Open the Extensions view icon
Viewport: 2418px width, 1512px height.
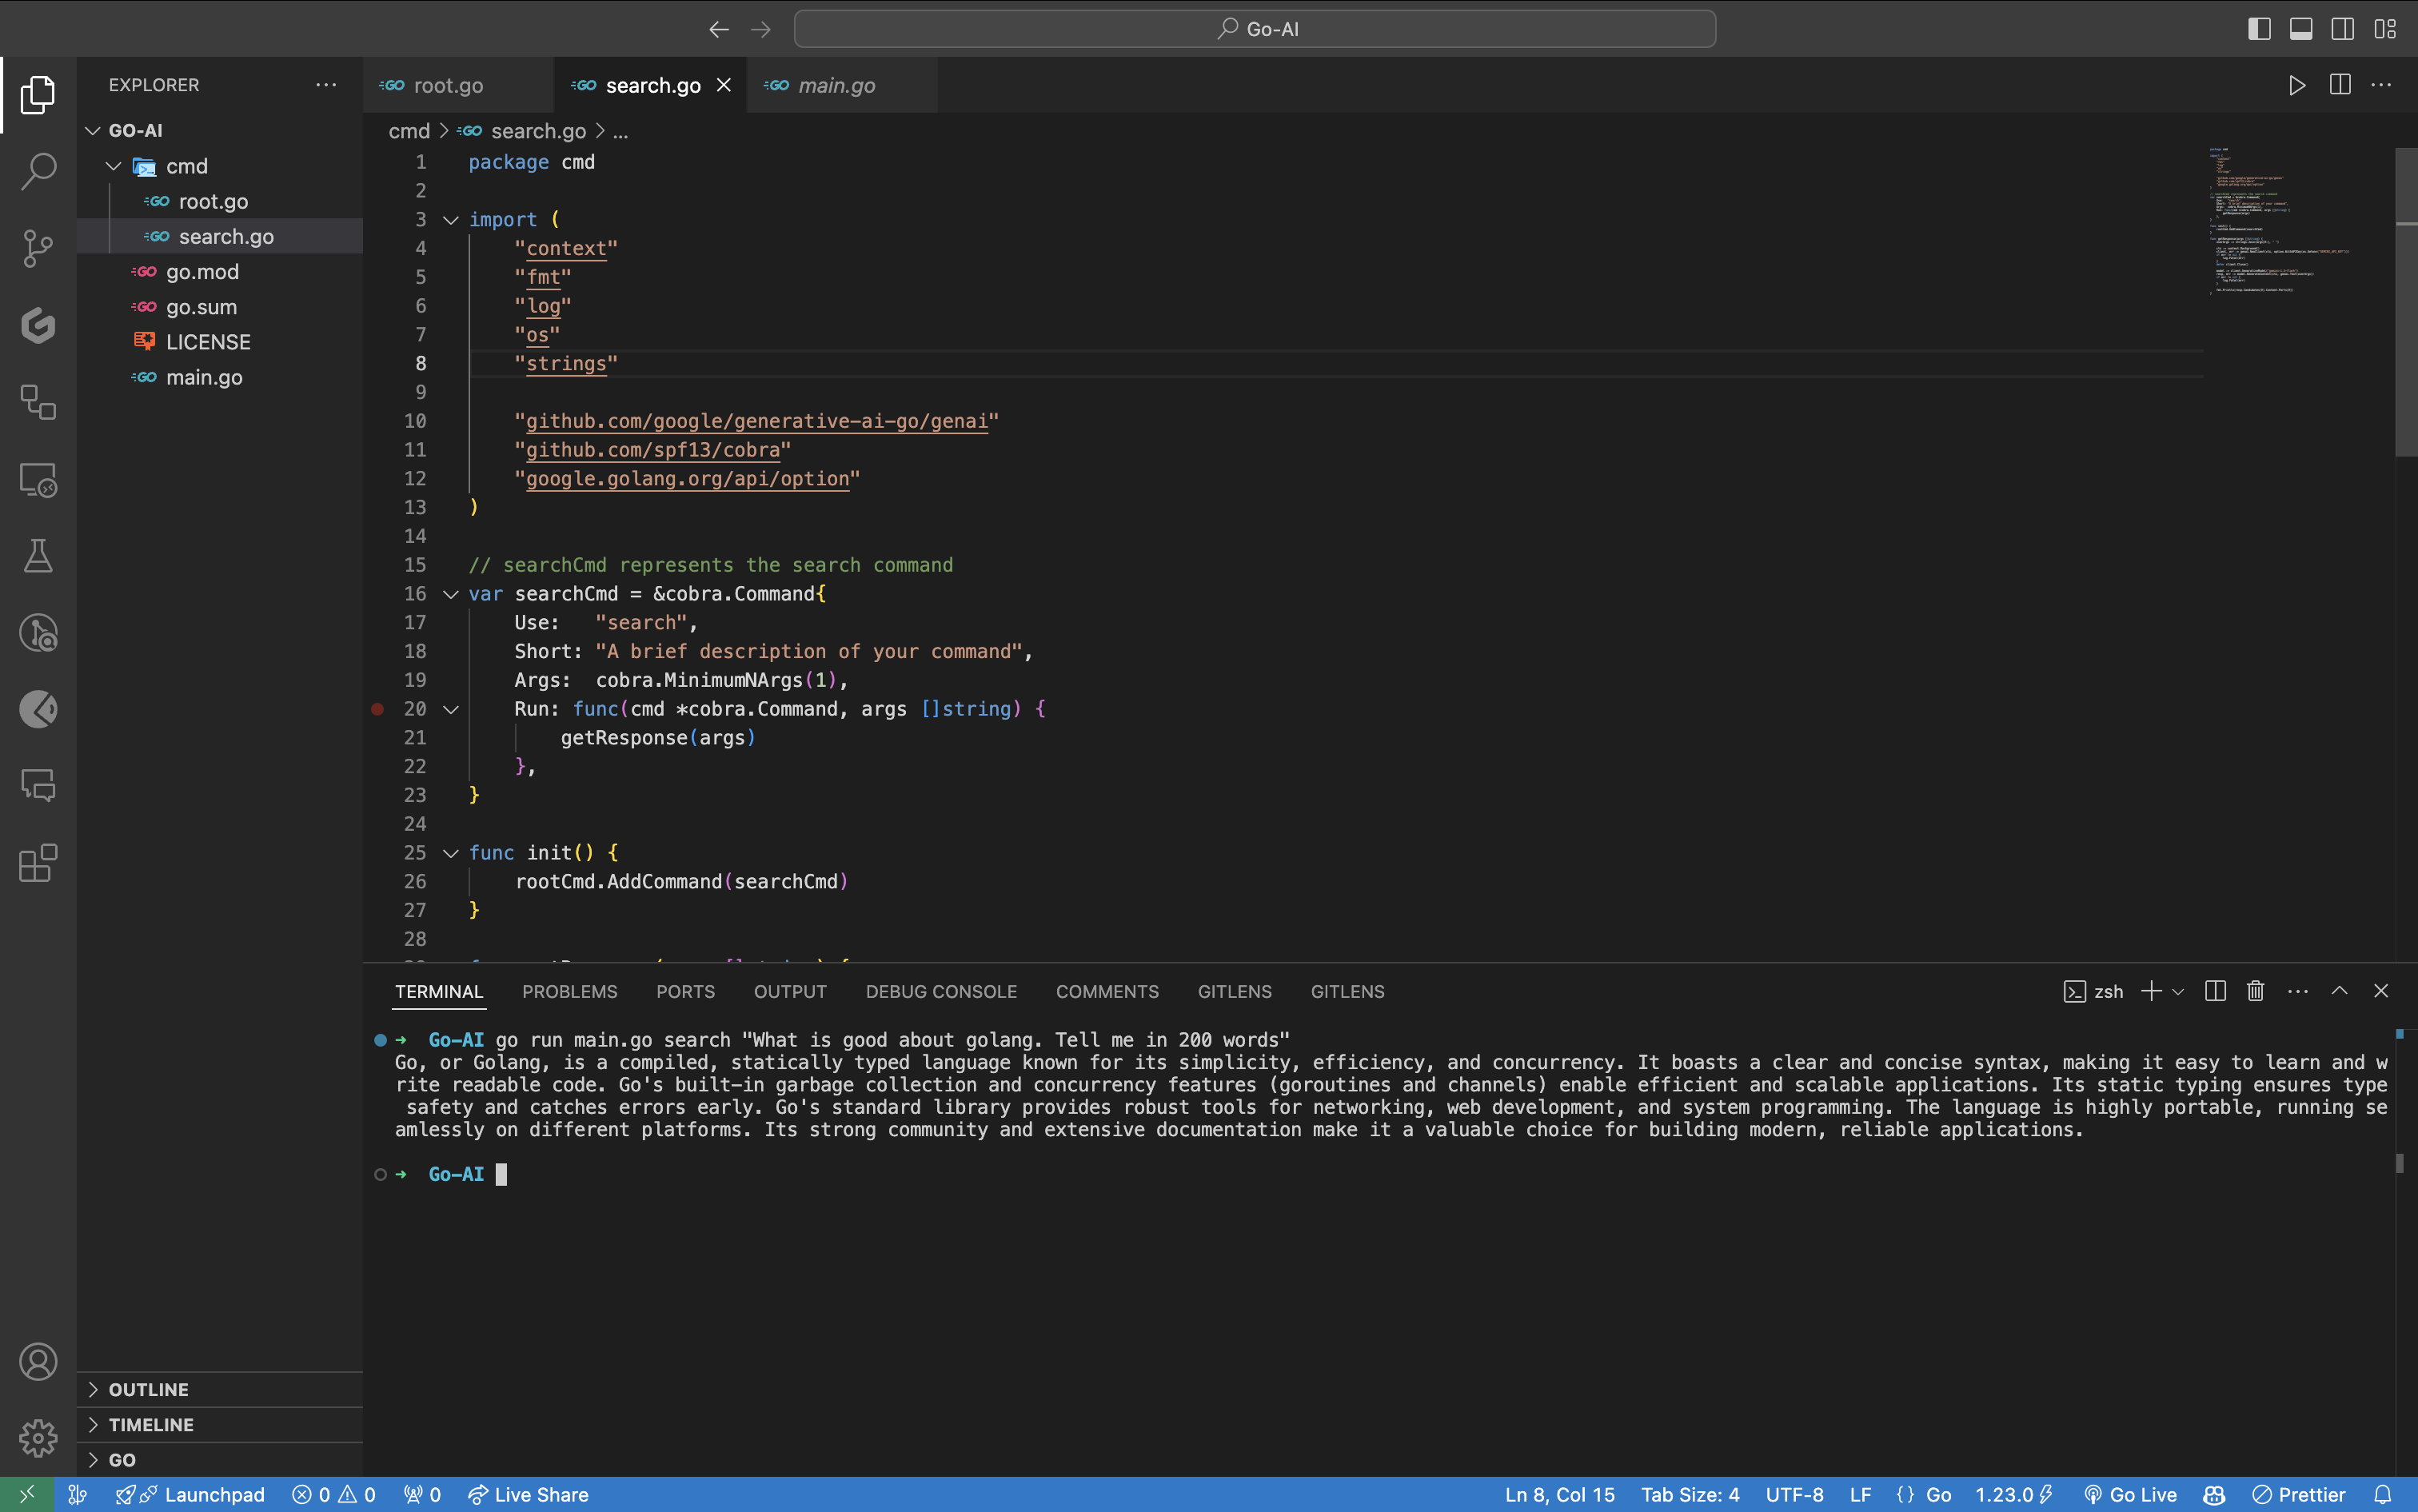pyautogui.click(x=38, y=863)
